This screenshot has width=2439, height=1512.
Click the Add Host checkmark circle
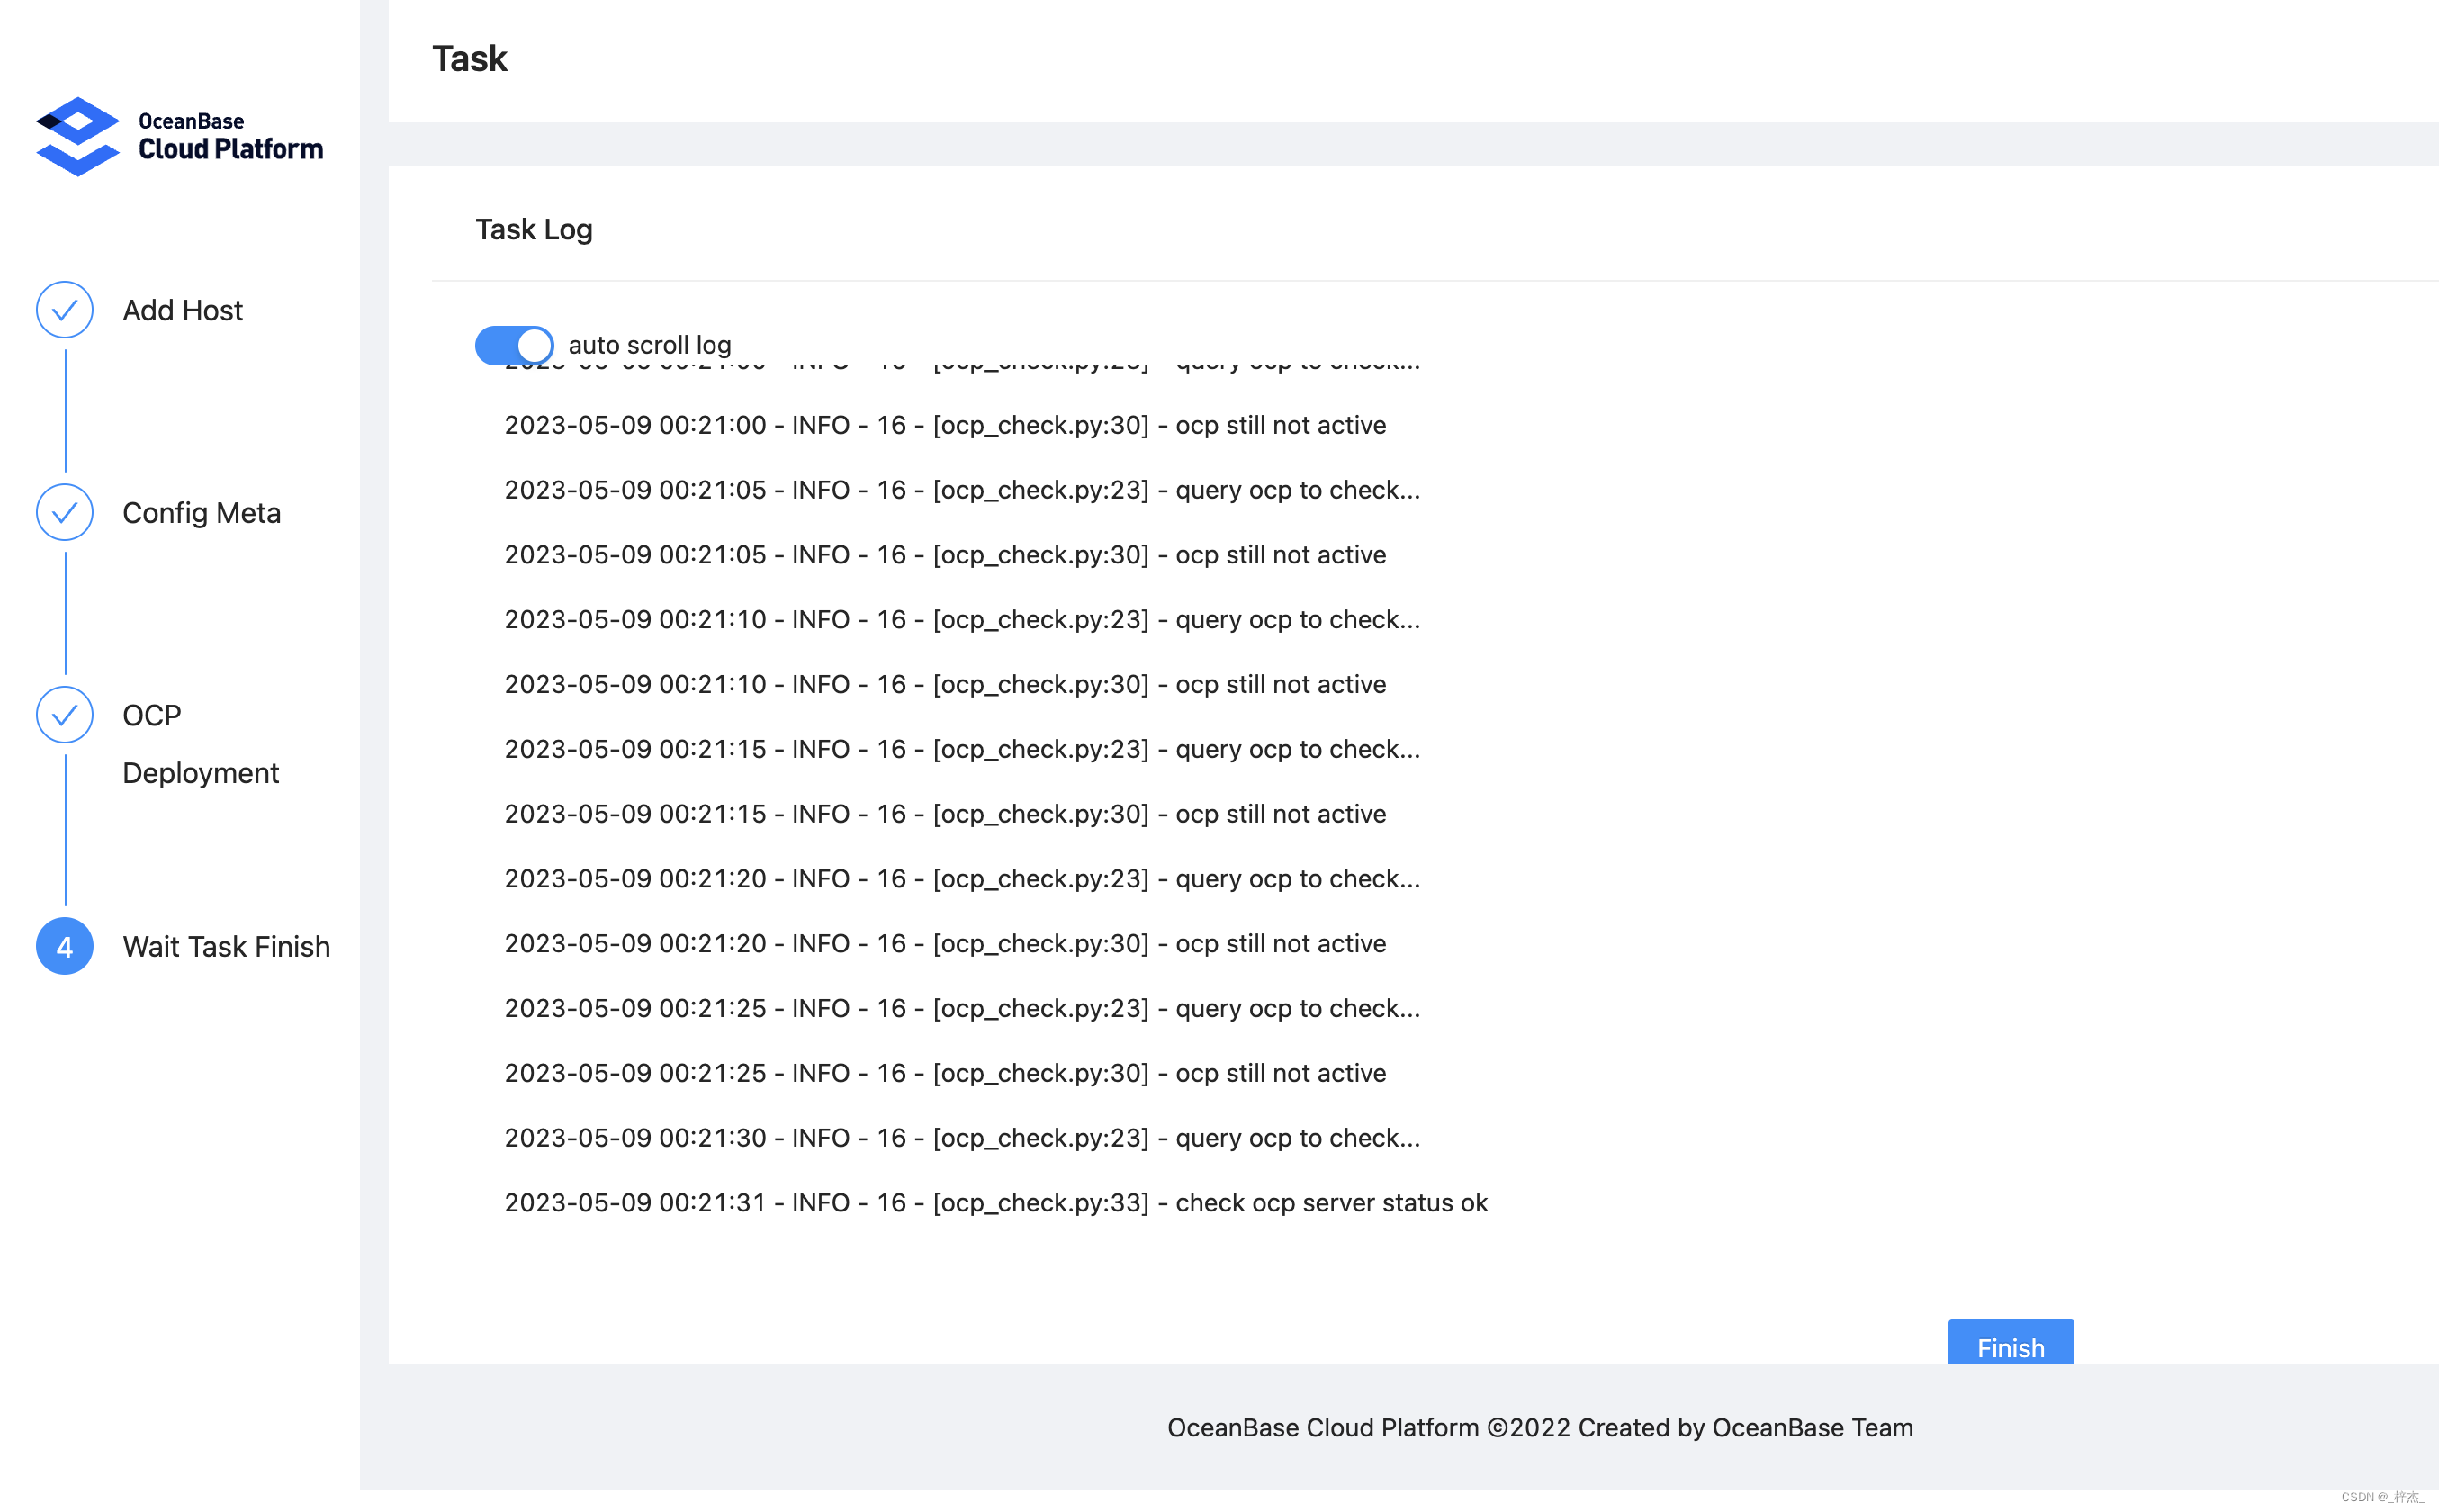click(65, 310)
